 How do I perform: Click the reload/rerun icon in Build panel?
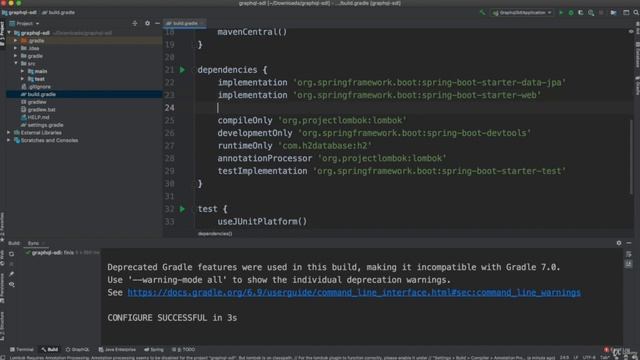11,254
